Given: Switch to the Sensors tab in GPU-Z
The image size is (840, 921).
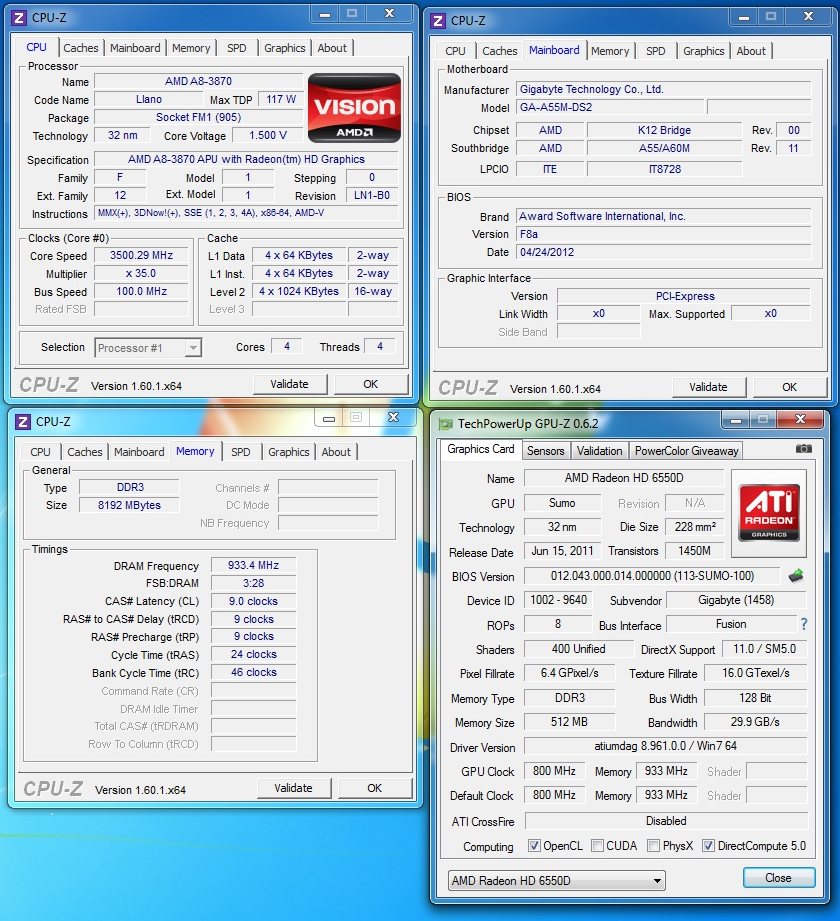Looking at the screenshot, I should pos(546,451).
